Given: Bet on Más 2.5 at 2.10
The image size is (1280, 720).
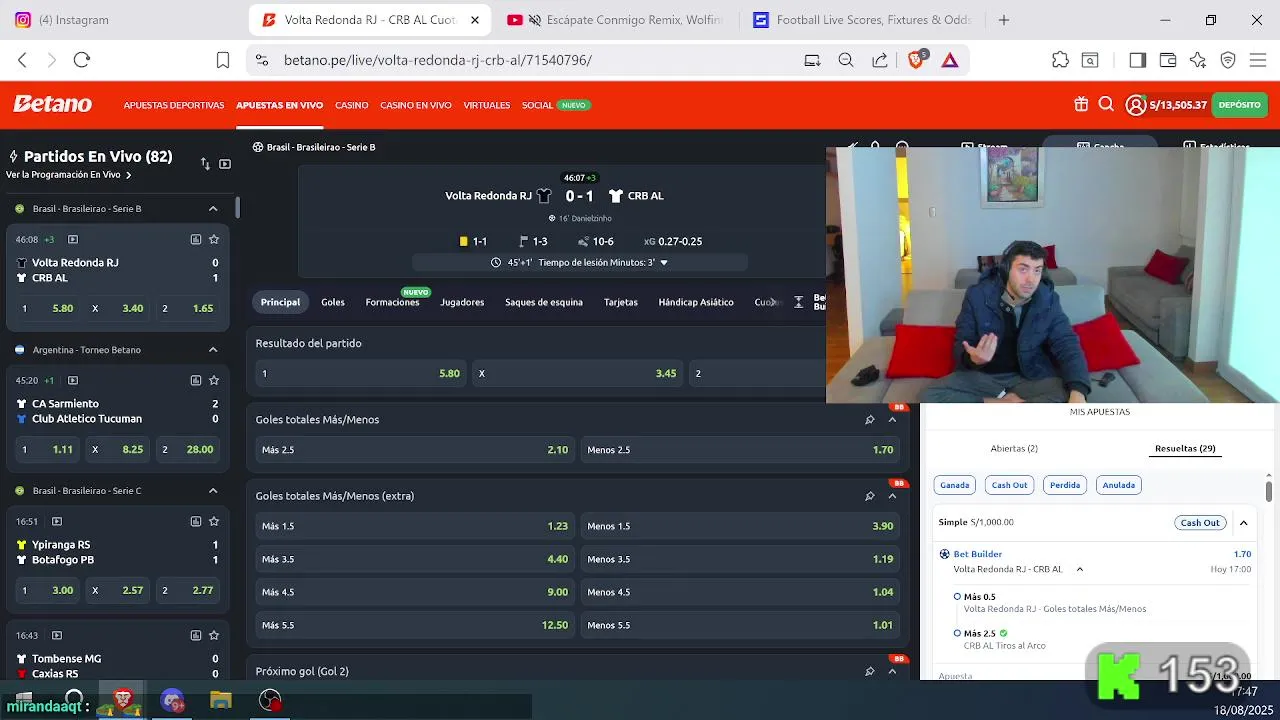Looking at the screenshot, I should [415, 450].
